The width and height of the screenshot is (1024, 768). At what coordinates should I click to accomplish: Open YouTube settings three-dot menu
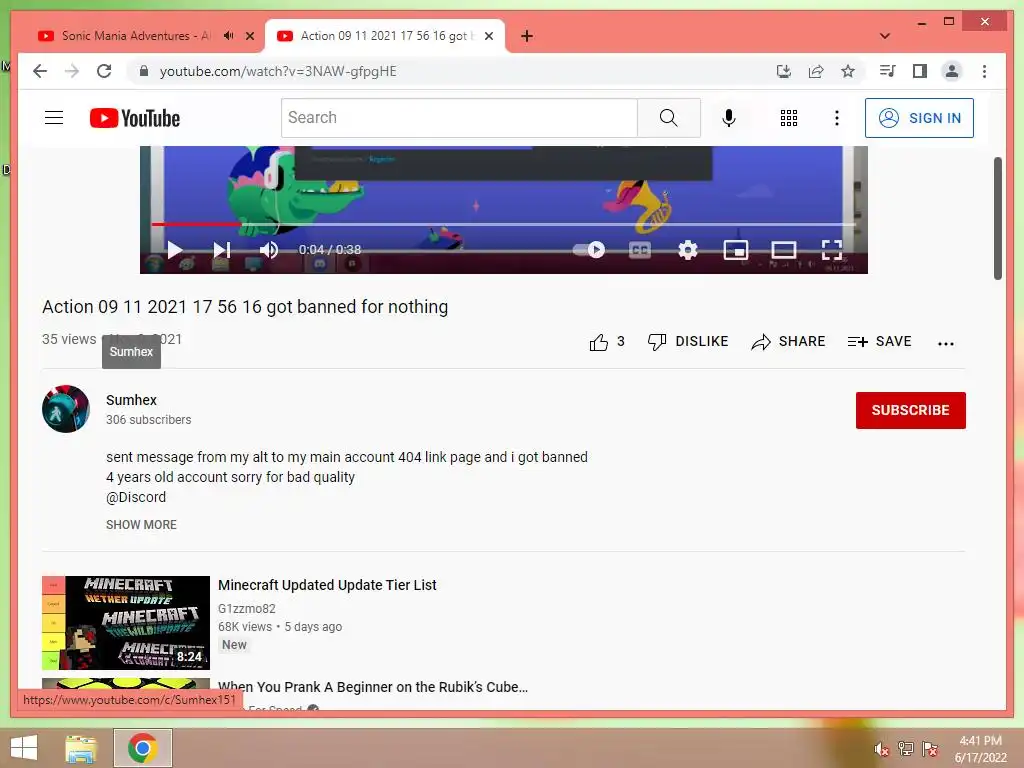click(x=837, y=118)
